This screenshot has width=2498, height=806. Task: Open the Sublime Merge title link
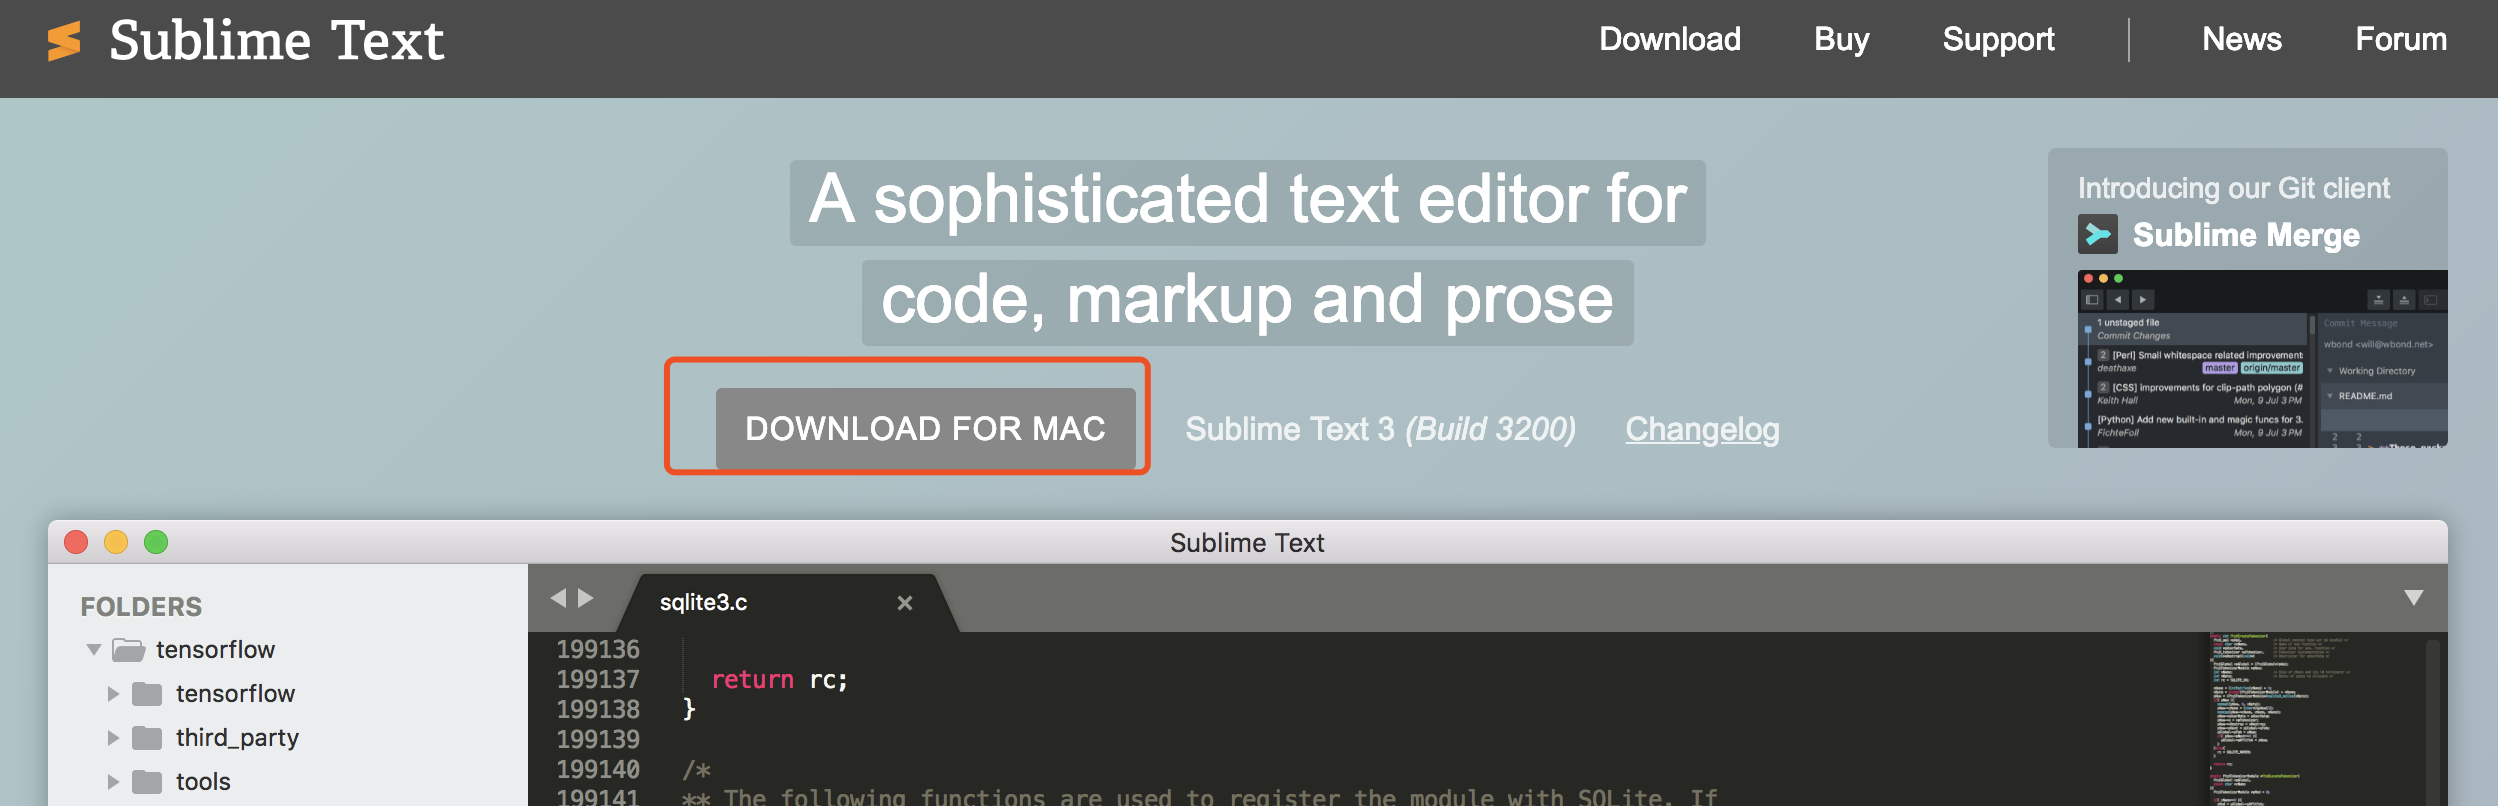tap(2246, 235)
